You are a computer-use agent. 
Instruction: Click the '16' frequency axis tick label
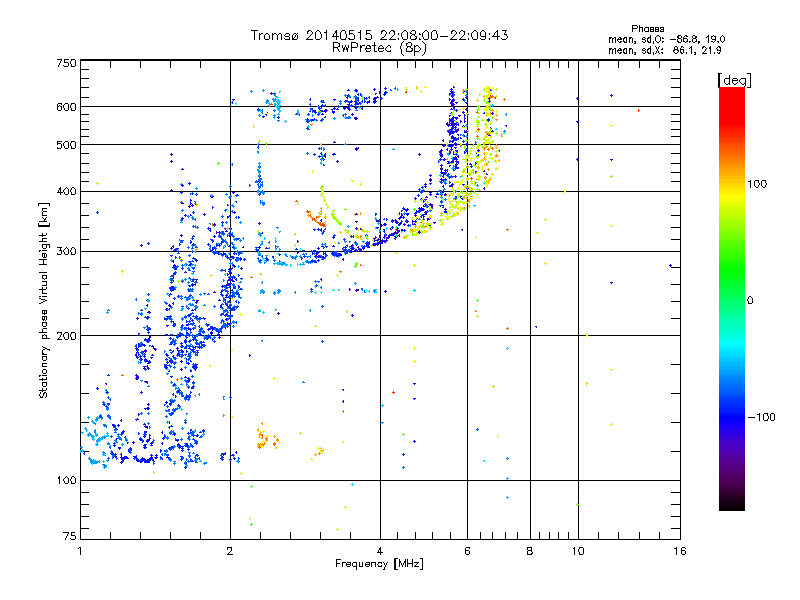[x=680, y=551]
